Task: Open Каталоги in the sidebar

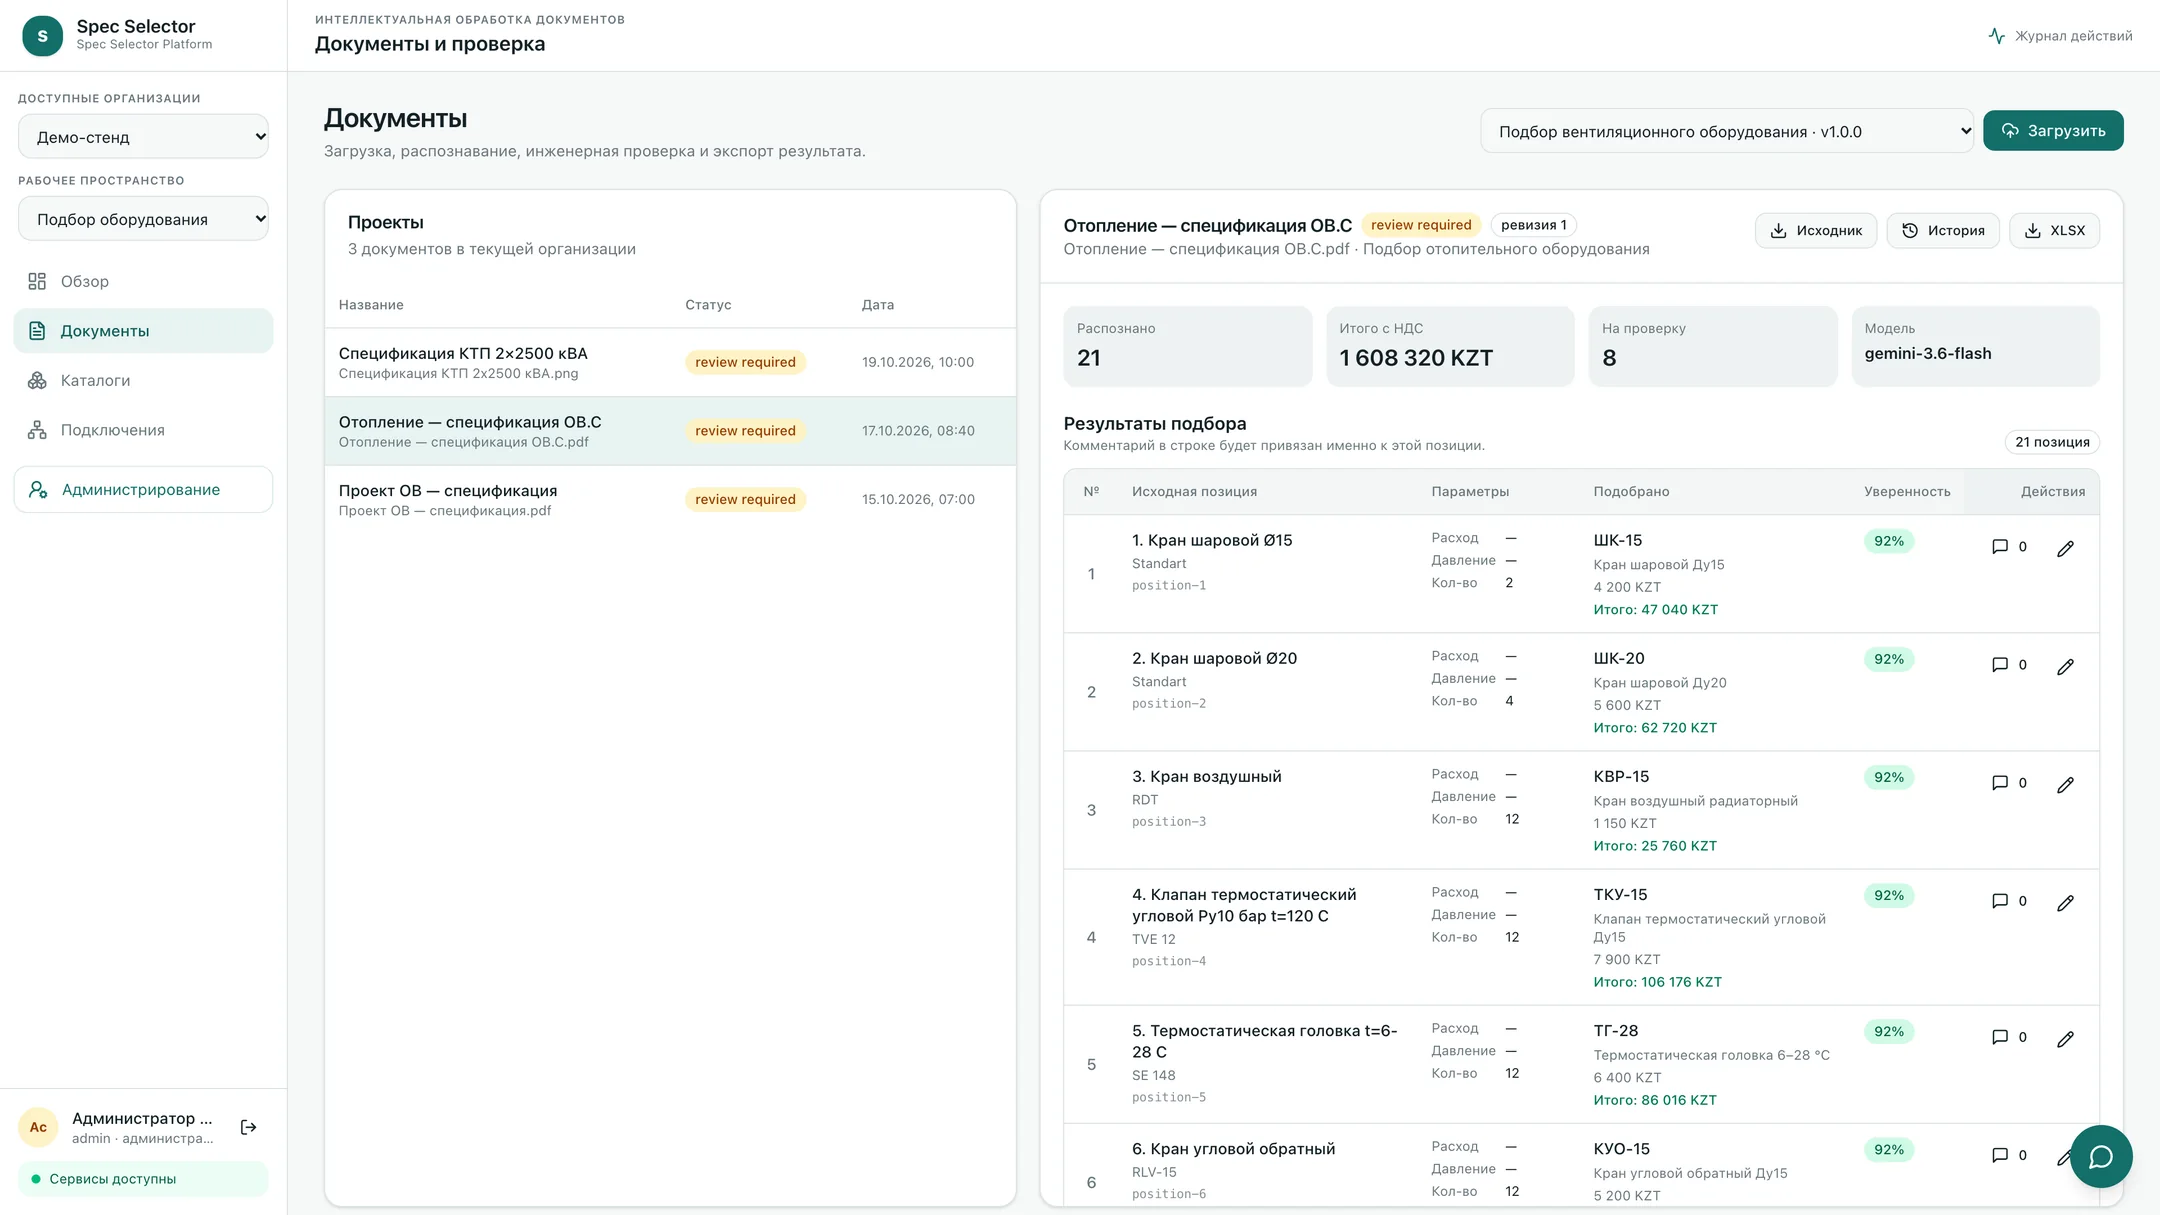Action: pyautogui.click(x=143, y=380)
